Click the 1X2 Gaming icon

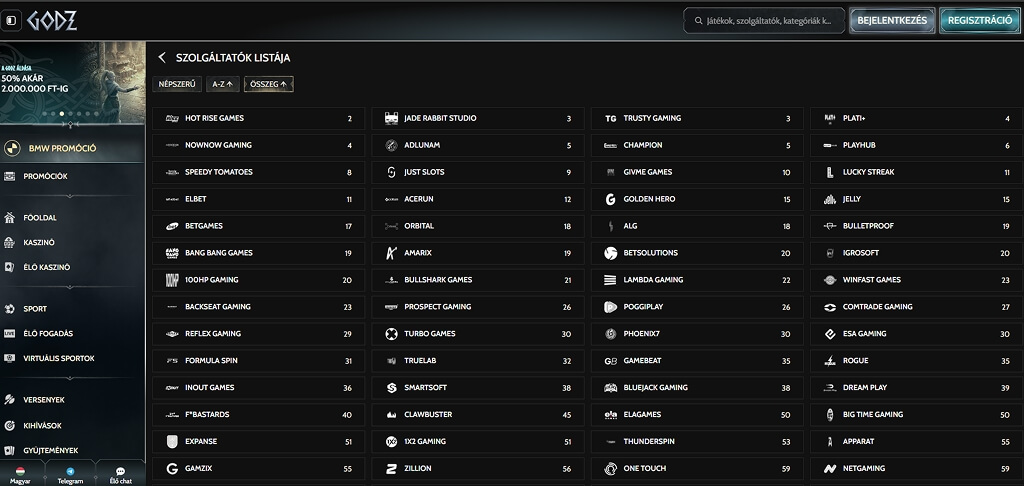391,442
